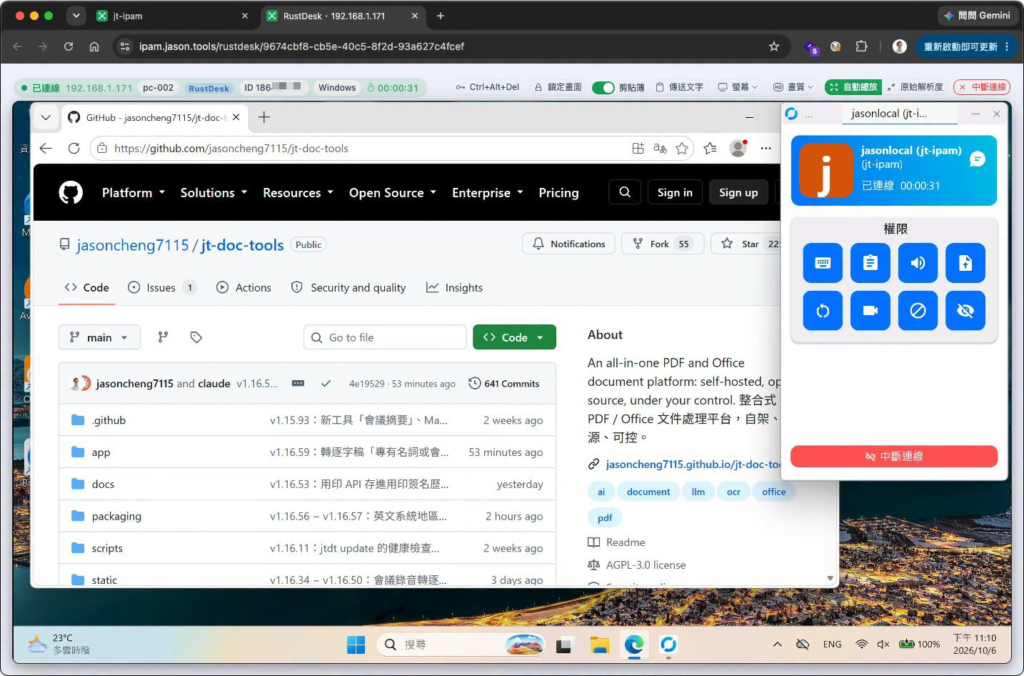Toggle clipboard permission in RustDesk panel

click(x=870, y=263)
